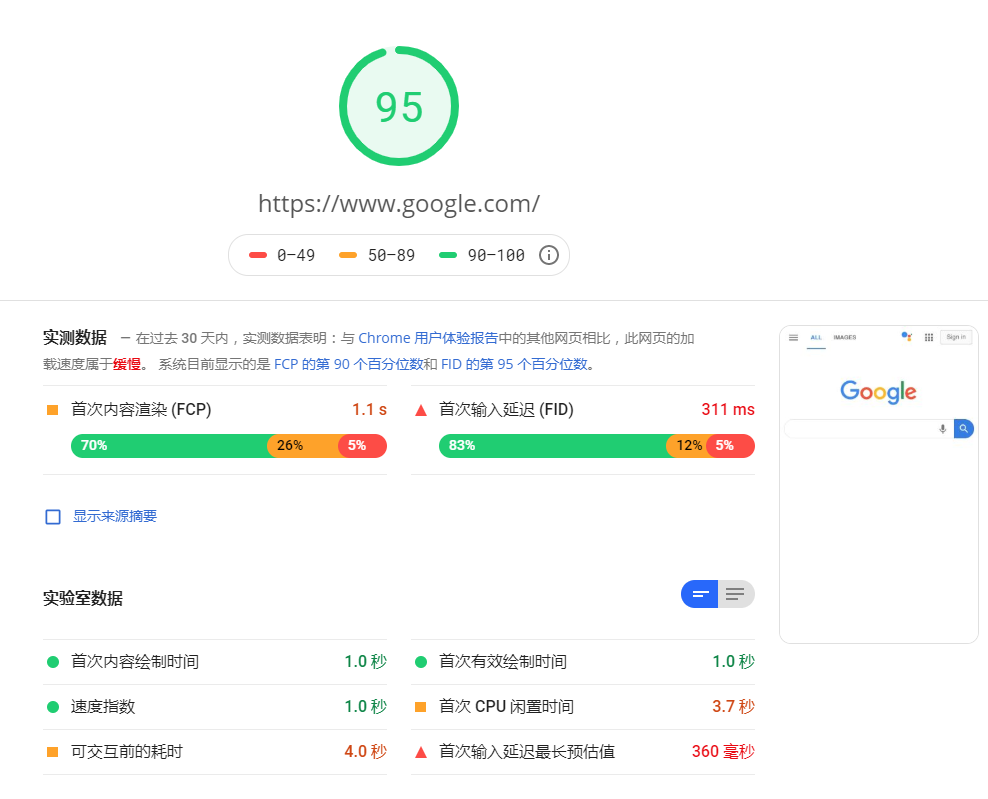
Task: Expand the 首次输入延迟最长预估值 row
Action: pos(583,752)
